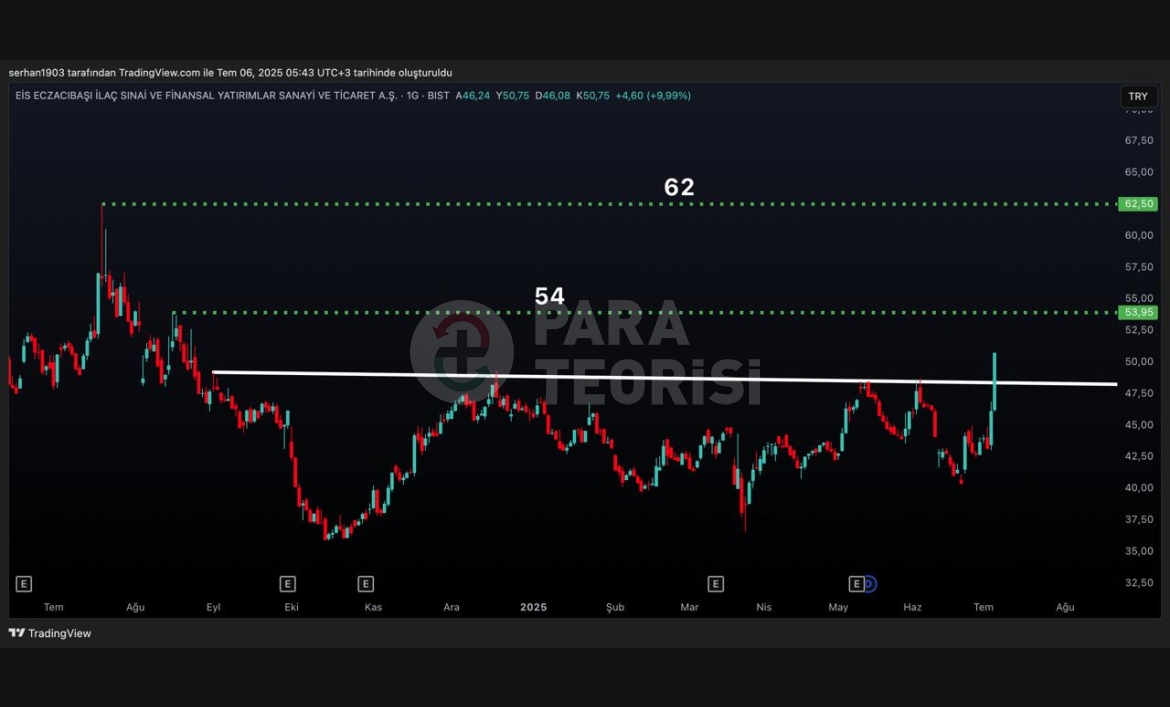1170x707 pixels.
Task: Click the BIST exchange label
Action: [439, 95]
